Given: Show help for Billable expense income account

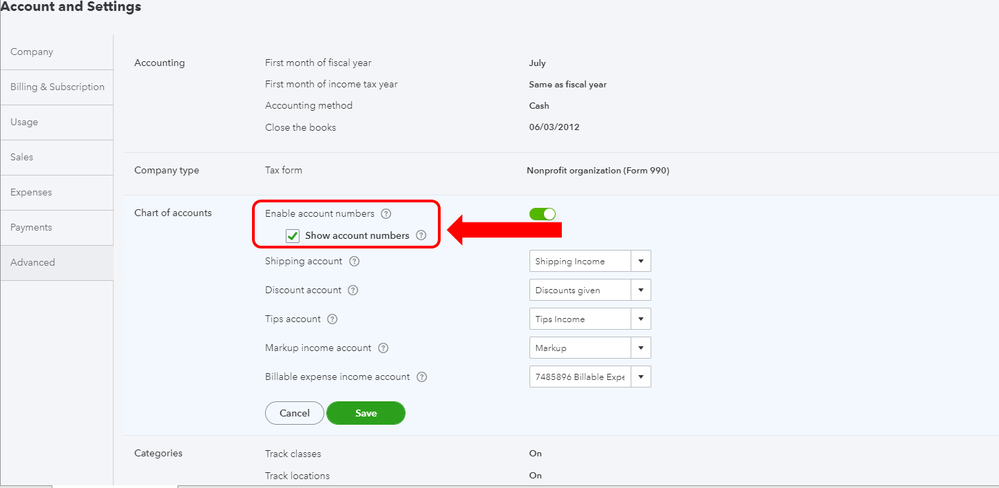Looking at the screenshot, I should (x=422, y=377).
